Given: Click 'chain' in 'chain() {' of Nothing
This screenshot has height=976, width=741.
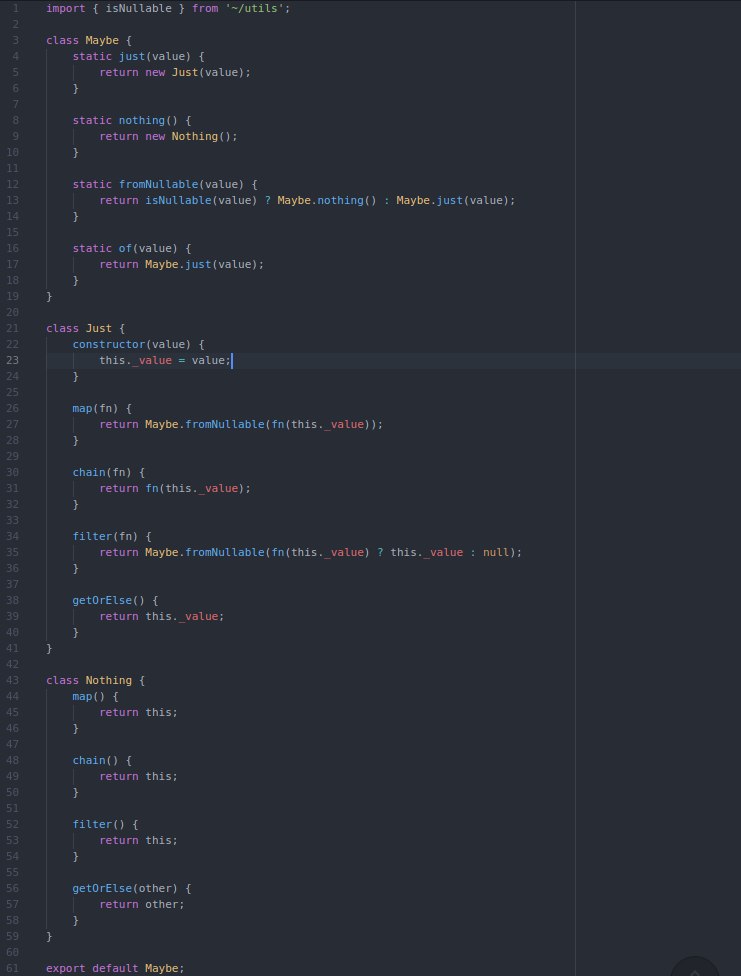Looking at the screenshot, I should 89,761.
